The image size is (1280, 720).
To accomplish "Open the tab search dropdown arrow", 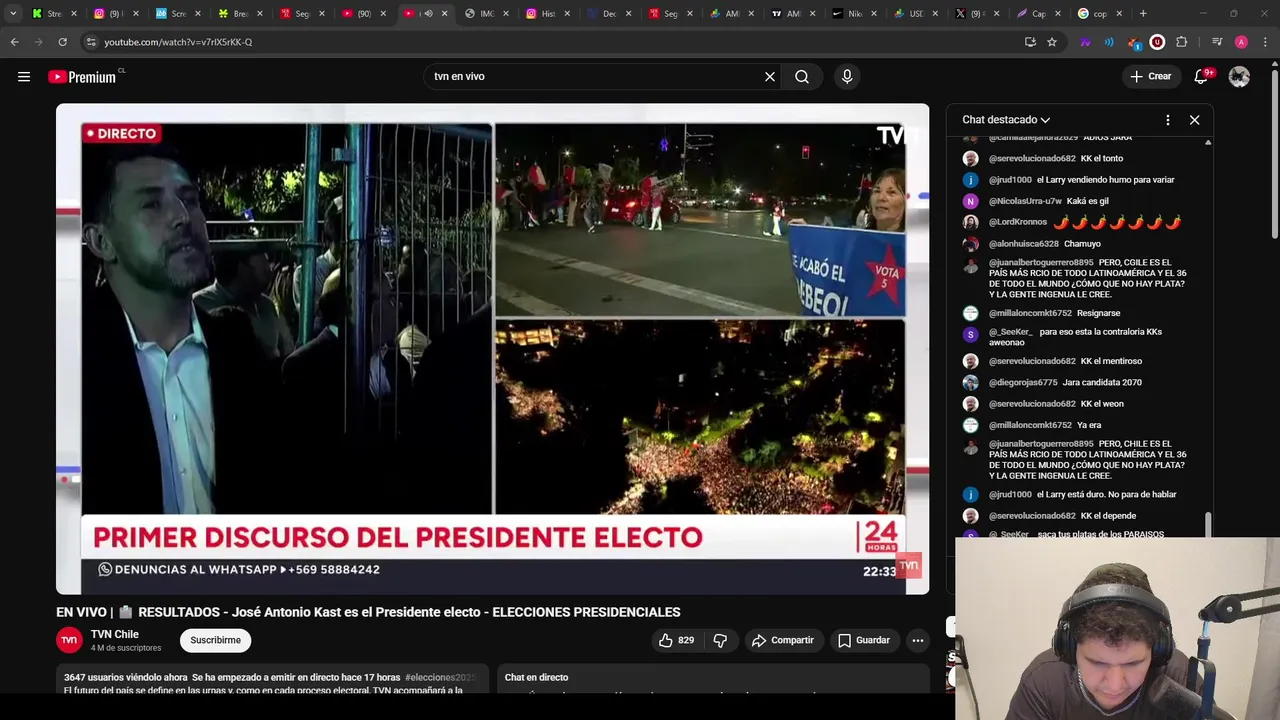I will [x=13, y=14].
